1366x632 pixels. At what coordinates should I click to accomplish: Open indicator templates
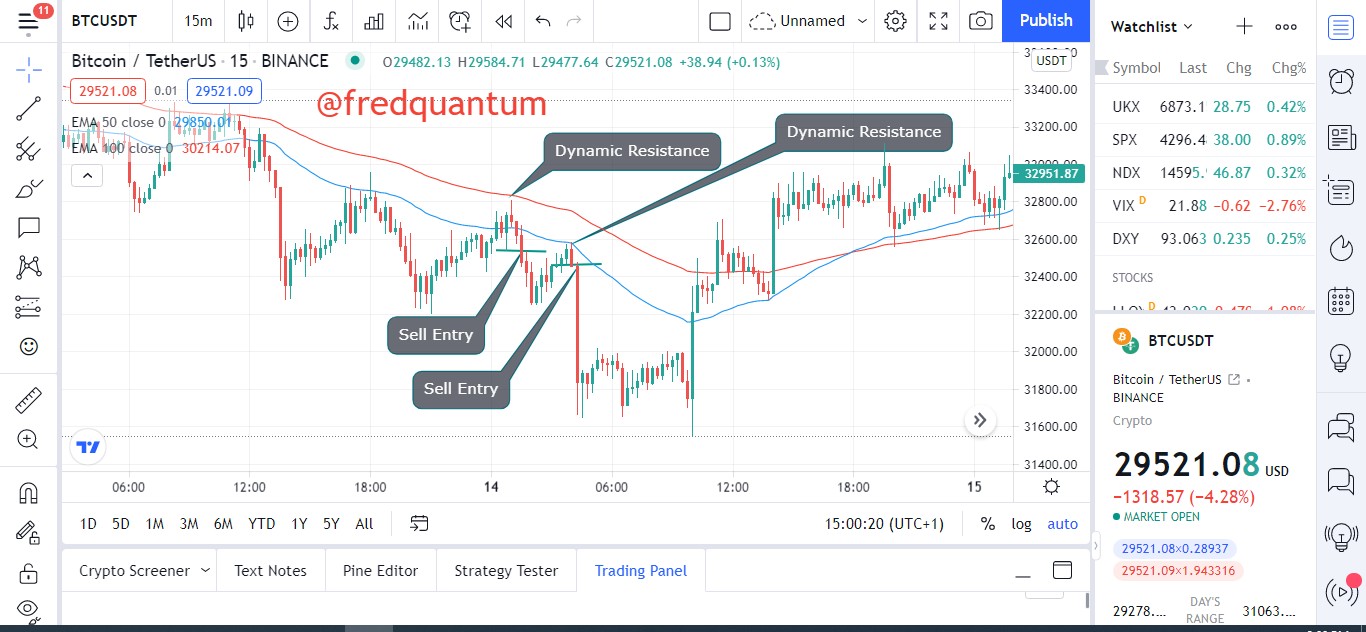(x=418, y=21)
